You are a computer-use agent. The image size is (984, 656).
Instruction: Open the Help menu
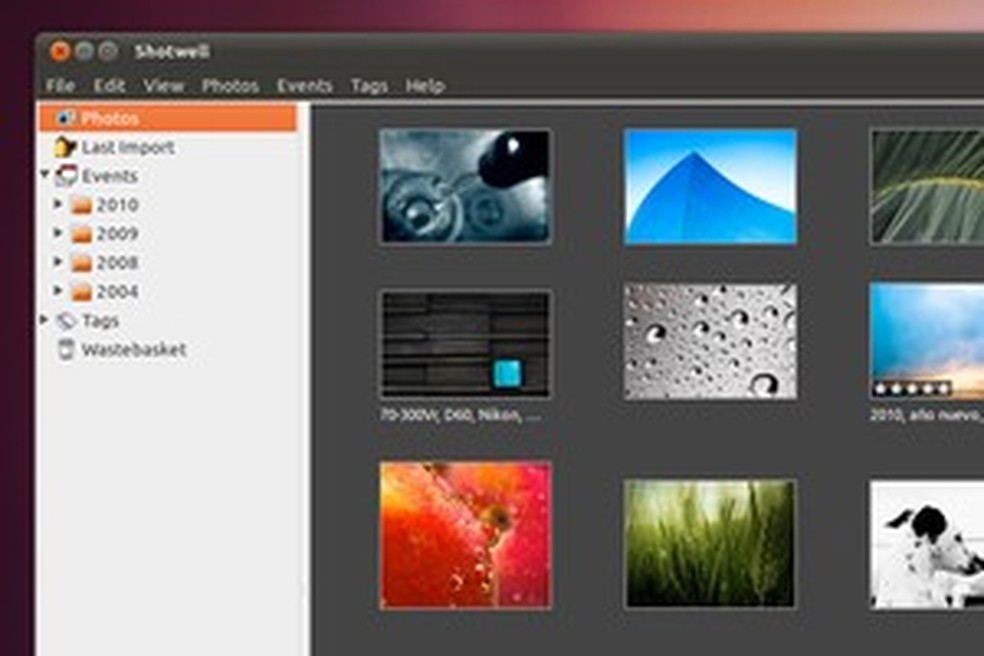[426, 86]
